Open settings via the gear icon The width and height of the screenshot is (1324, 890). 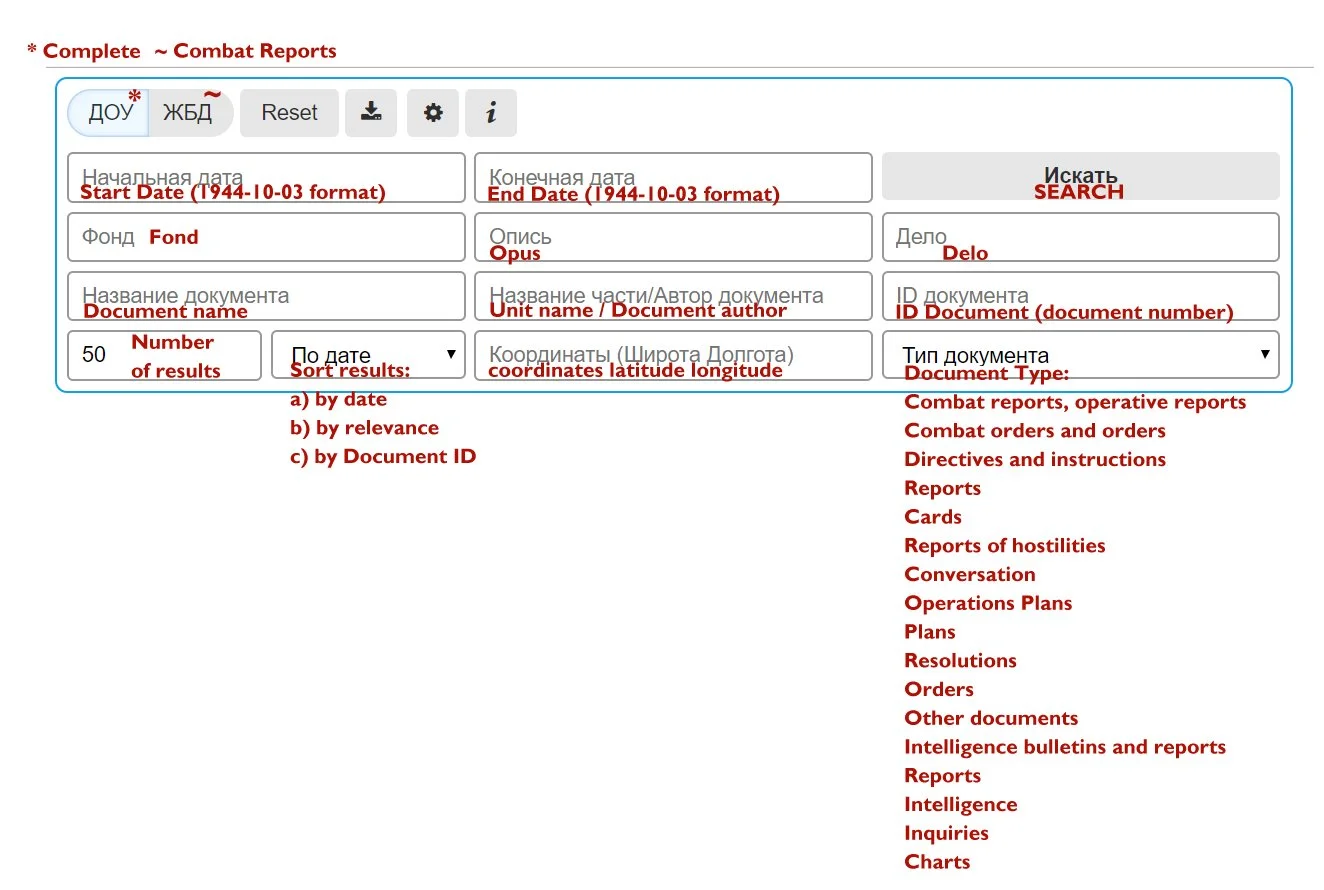(433, 113)
